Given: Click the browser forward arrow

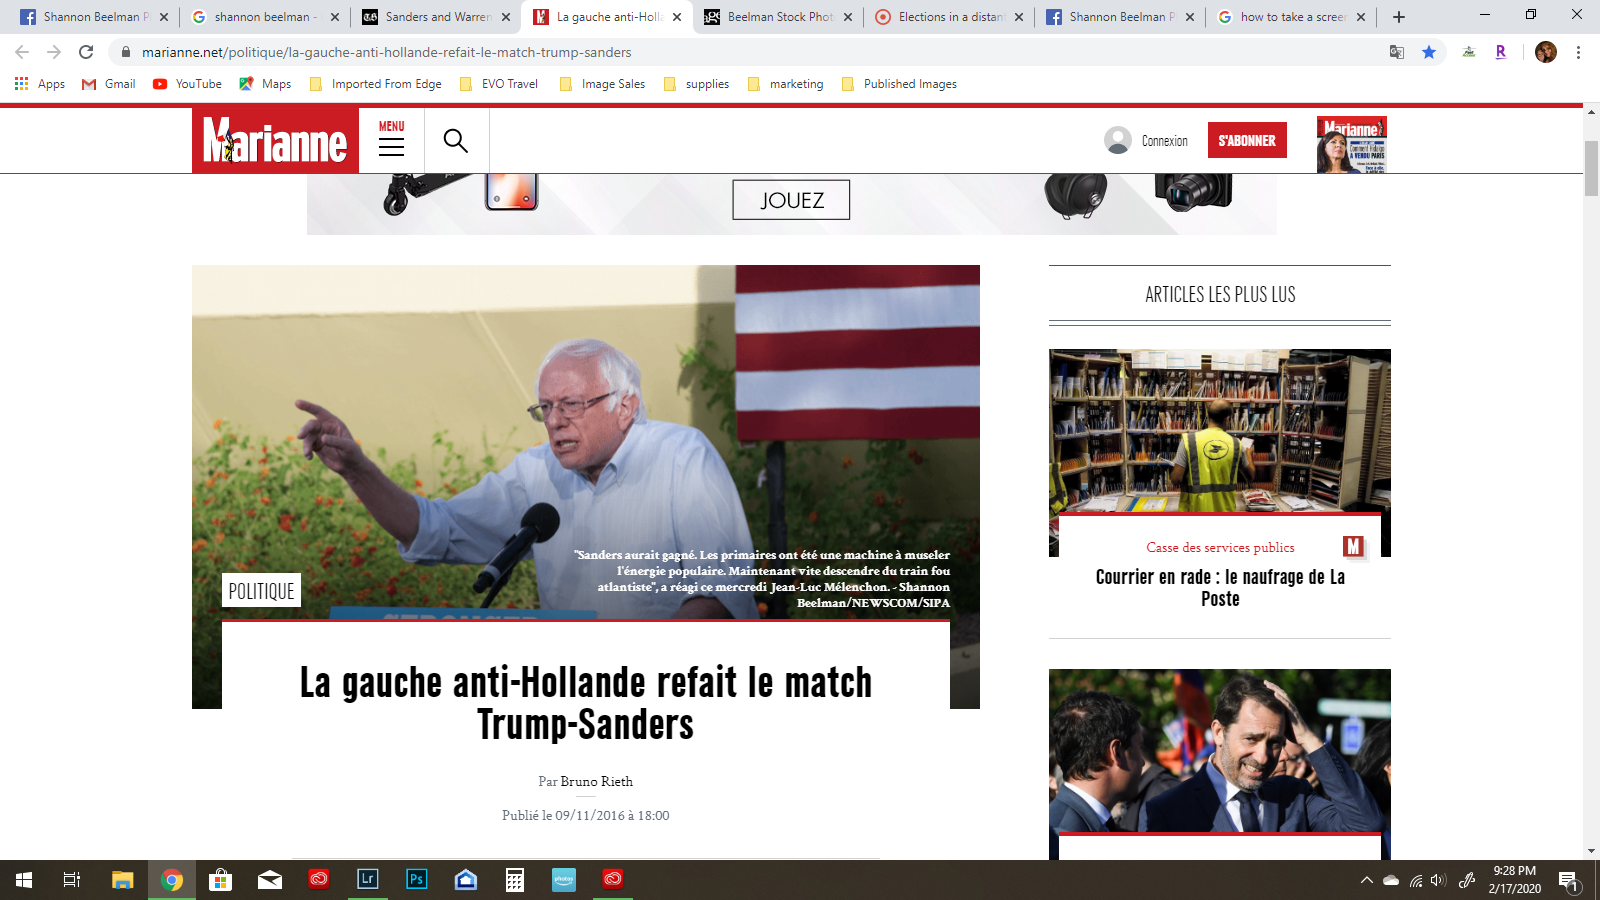Looking at the screenshot, I should pos(54,52).
